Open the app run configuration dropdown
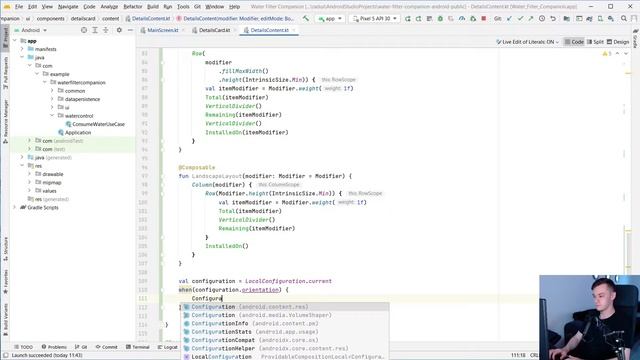 [330, 18]
